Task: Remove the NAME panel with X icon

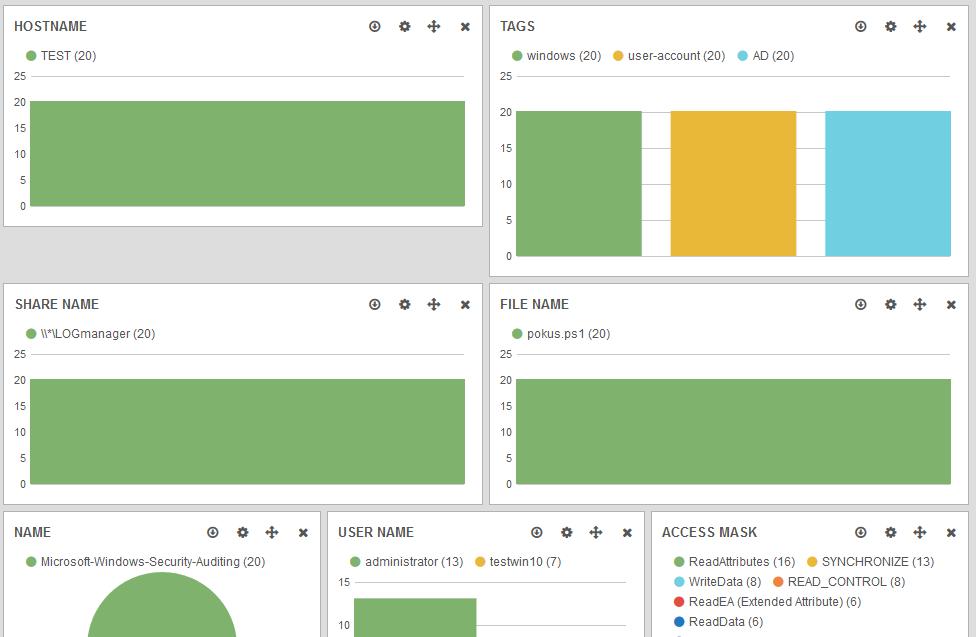Action: click(303, 532)
